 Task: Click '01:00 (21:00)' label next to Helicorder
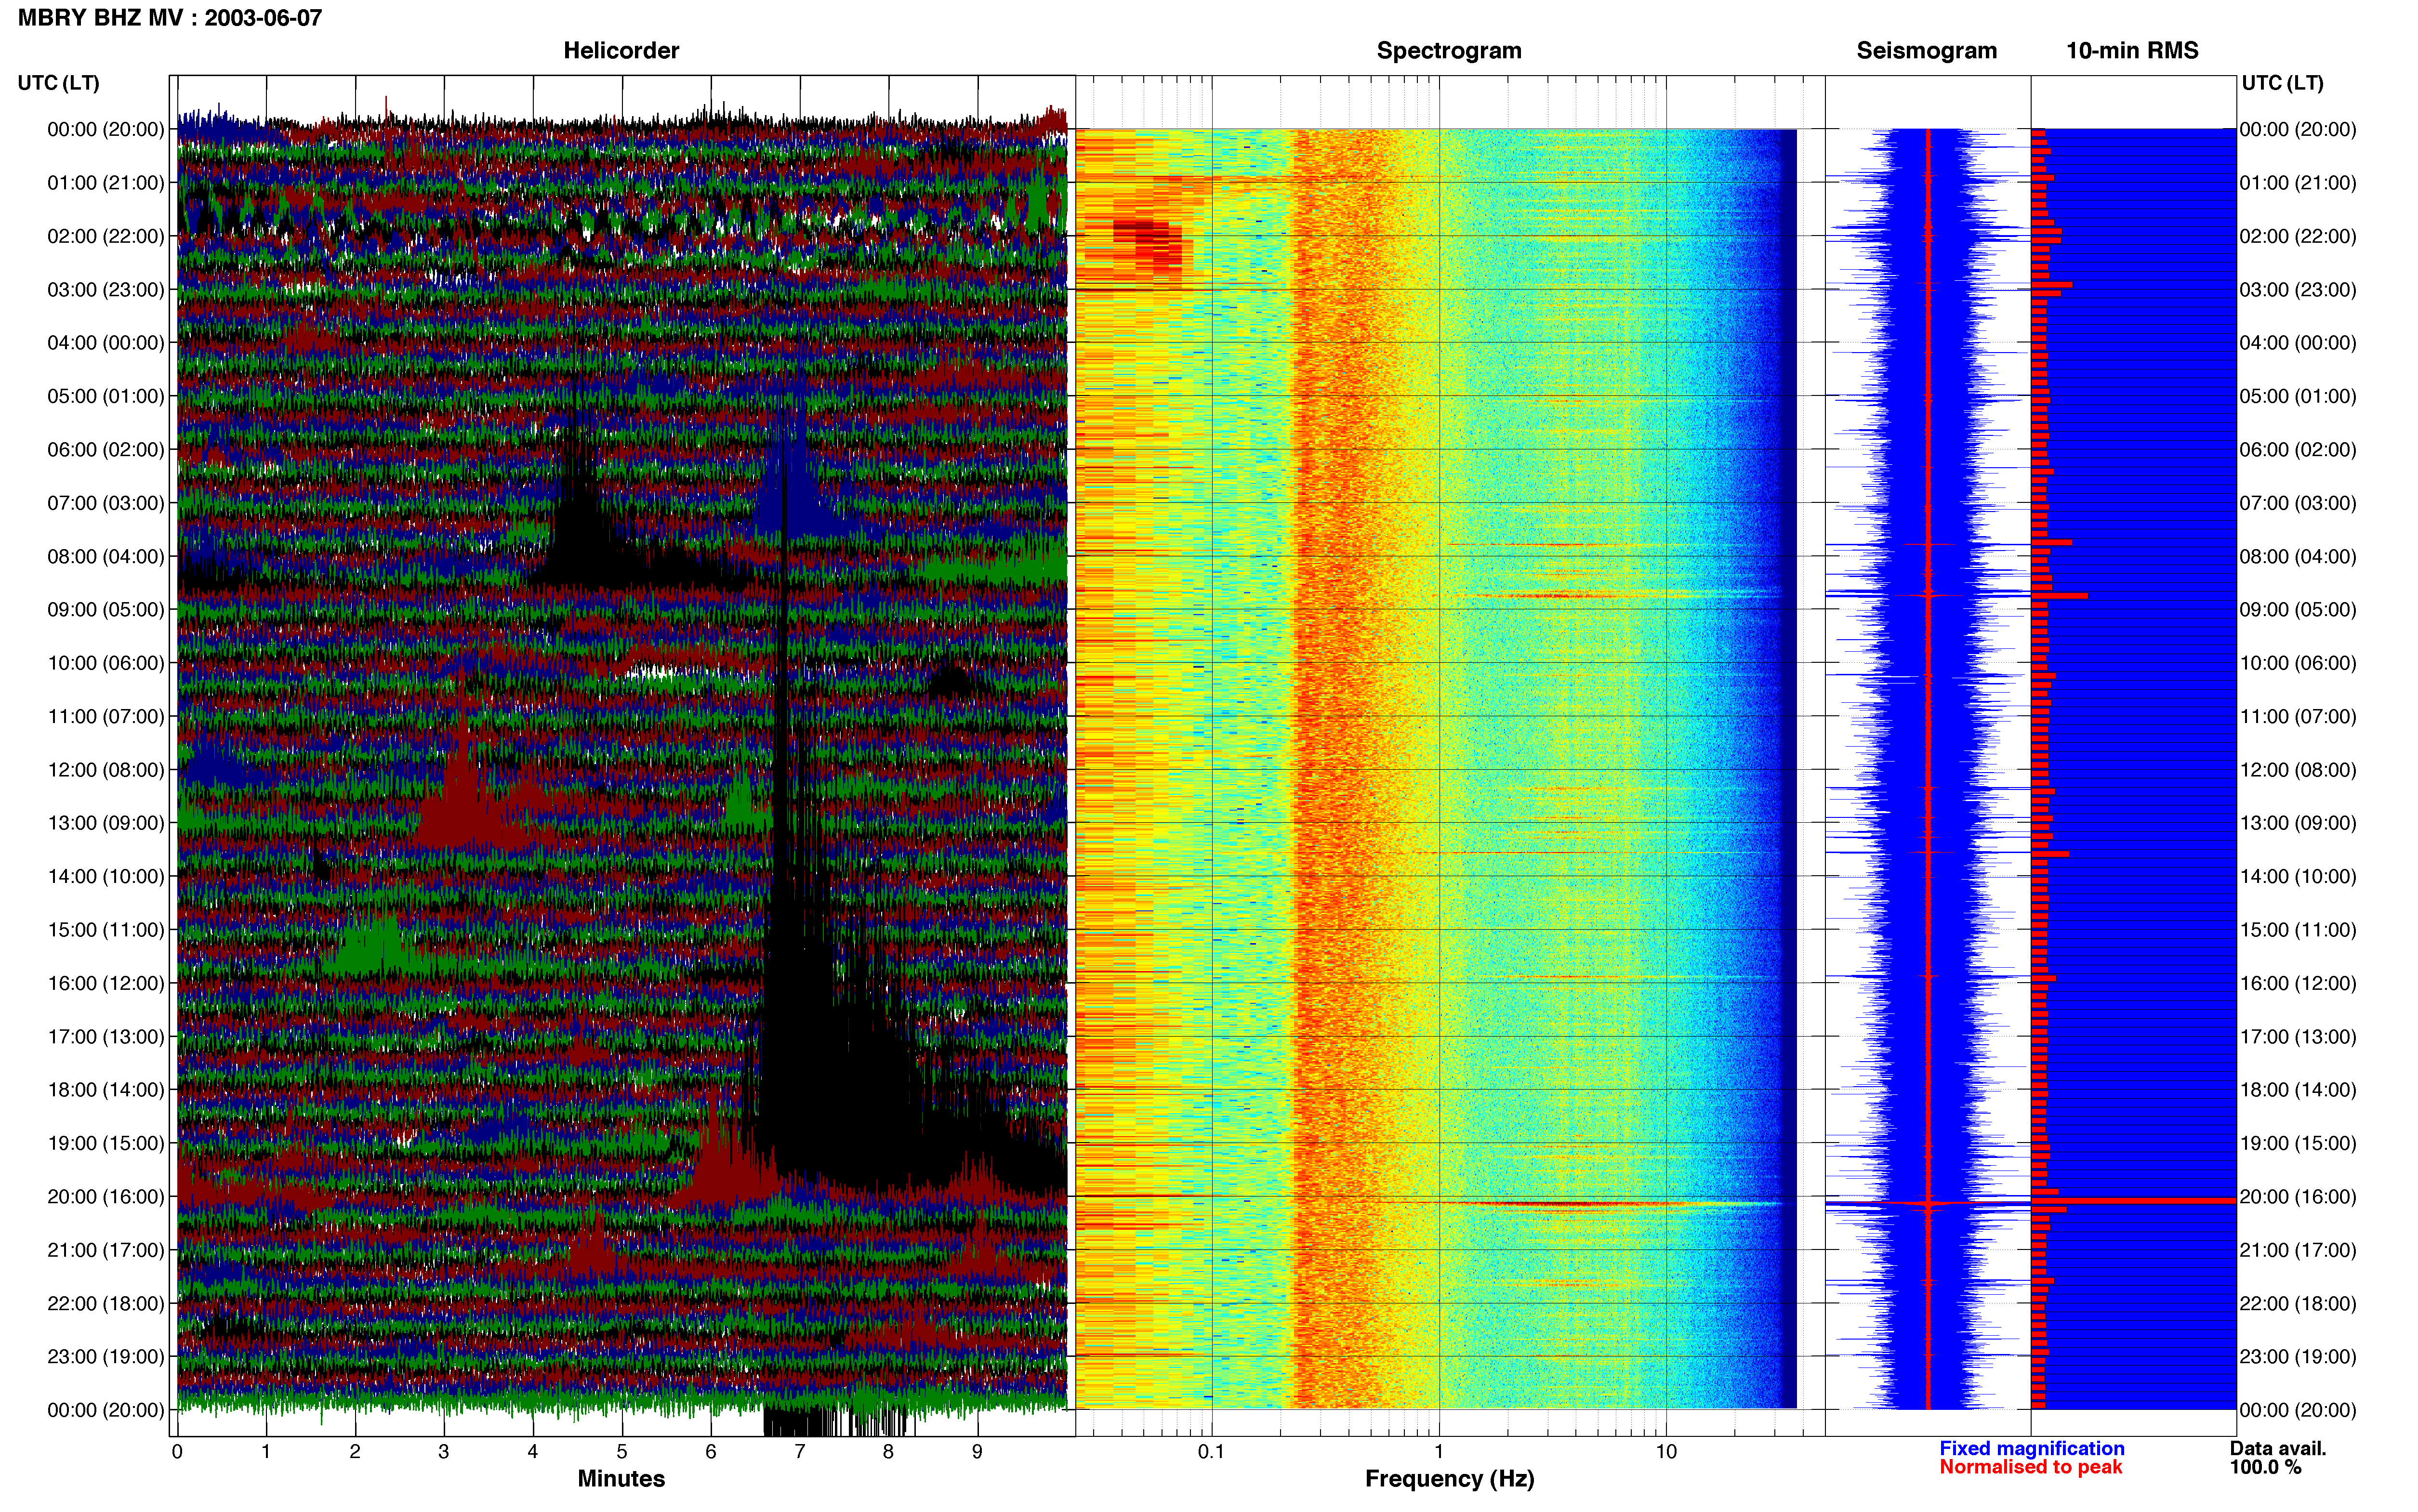[106, 183]
